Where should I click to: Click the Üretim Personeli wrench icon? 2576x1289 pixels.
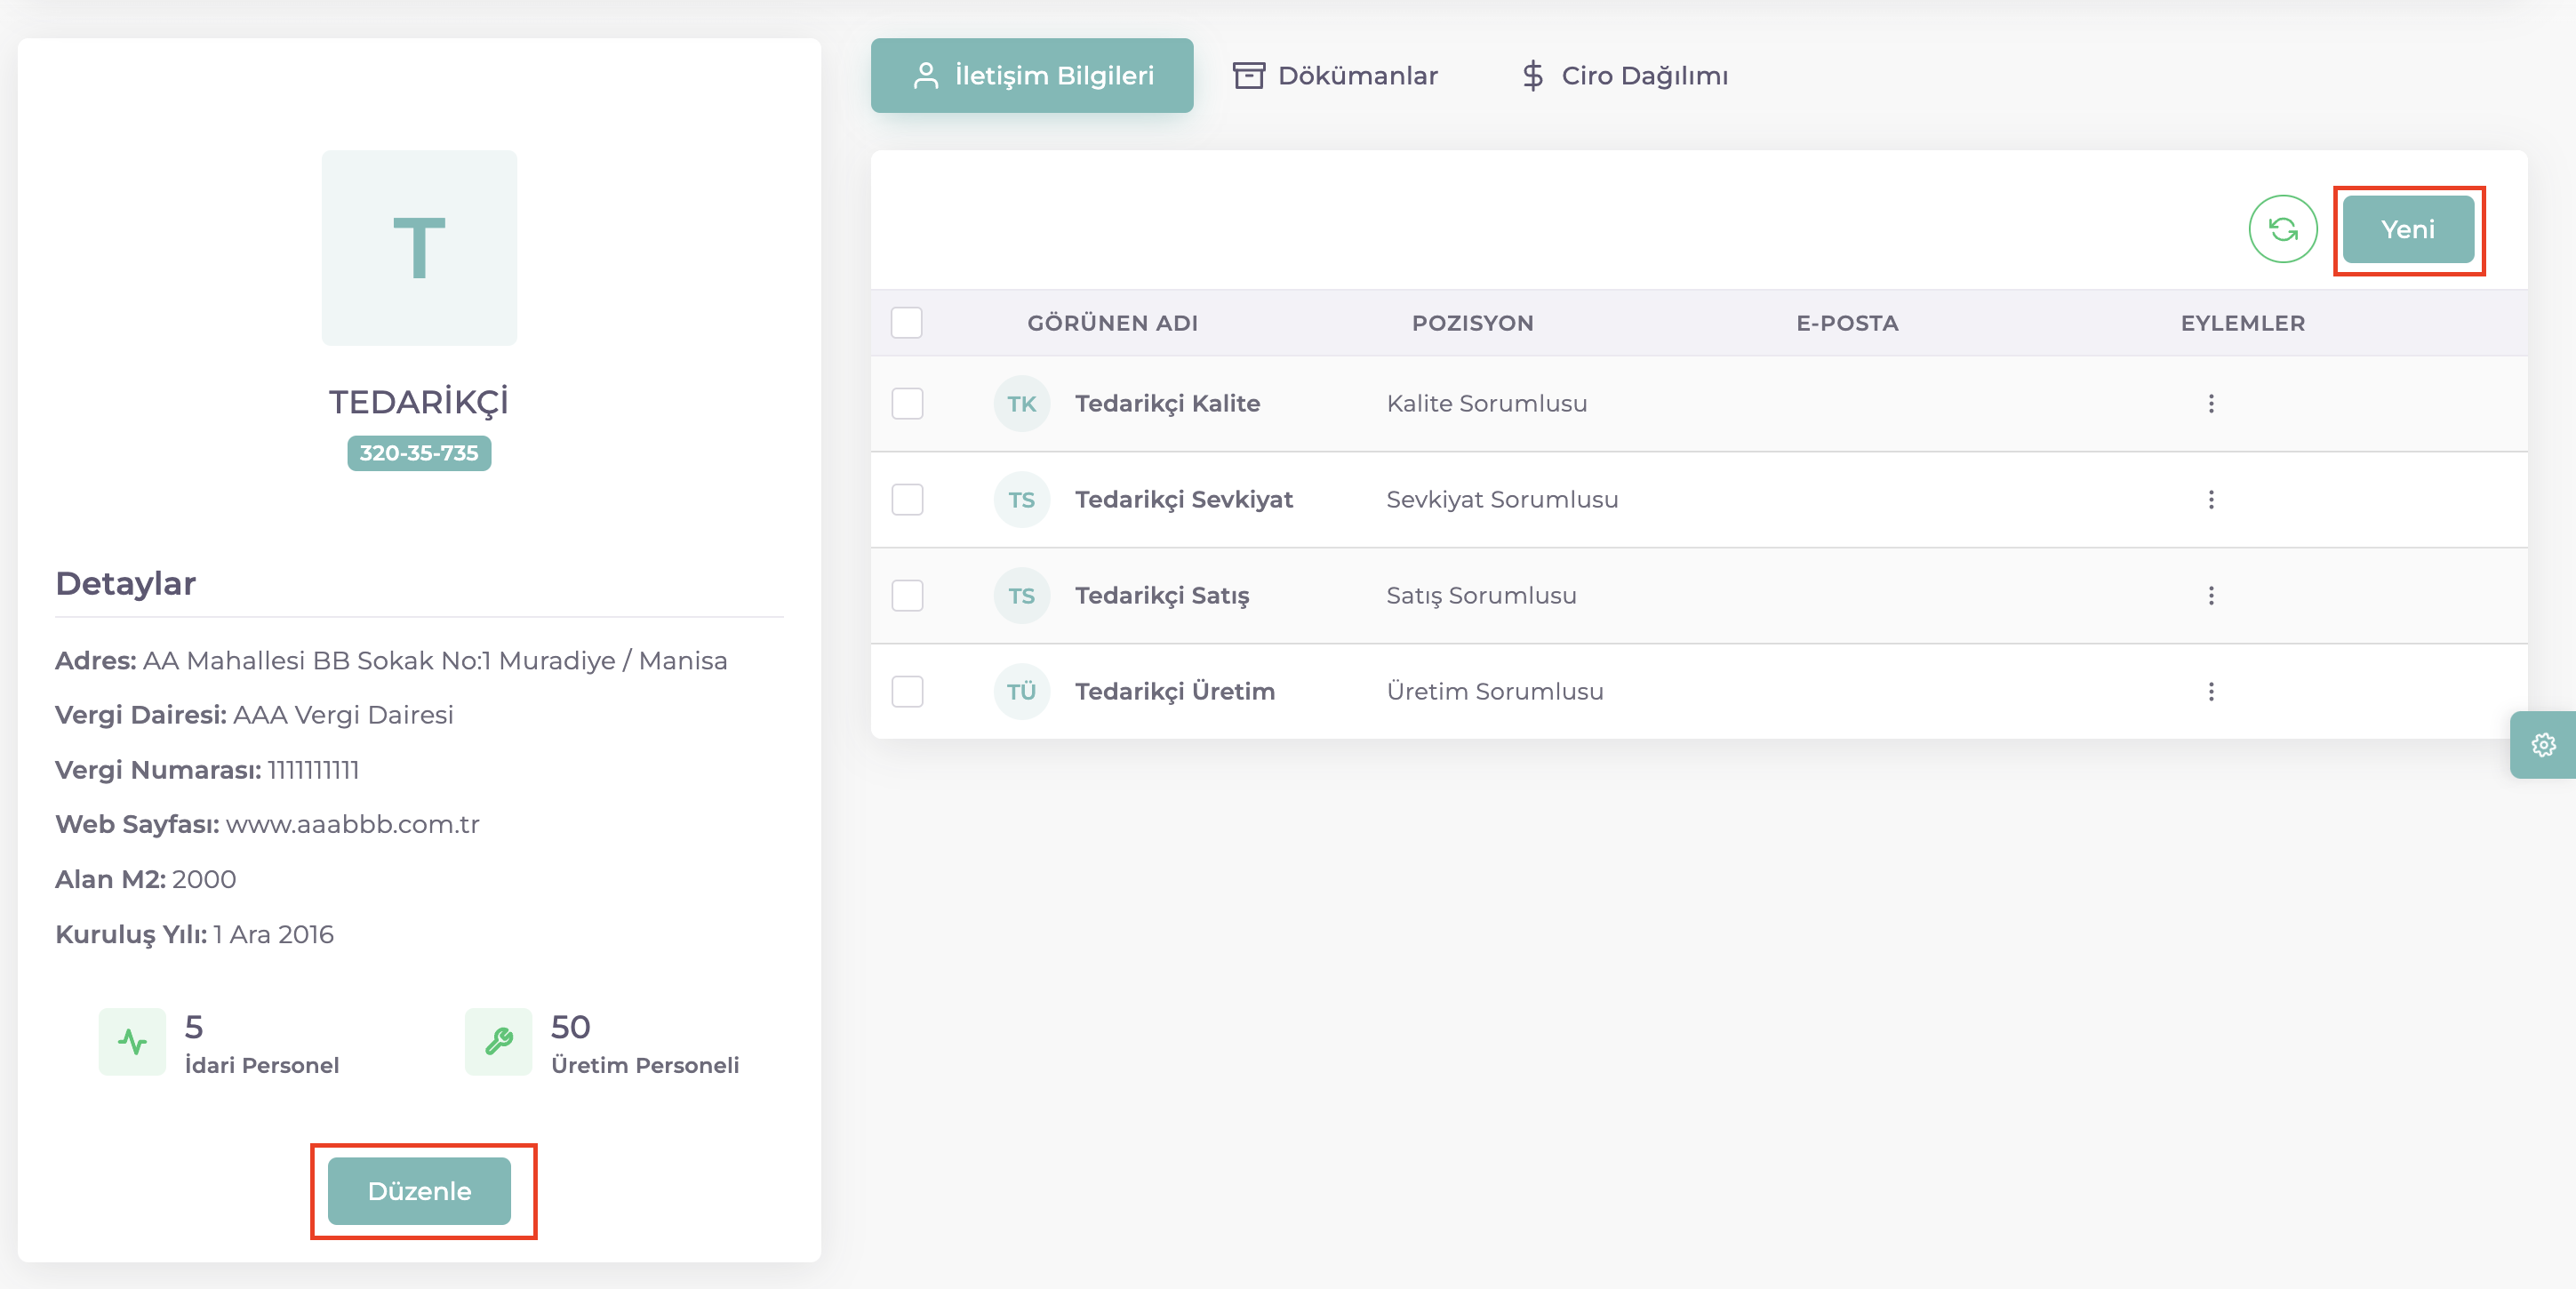click(x=498, y=1042)
